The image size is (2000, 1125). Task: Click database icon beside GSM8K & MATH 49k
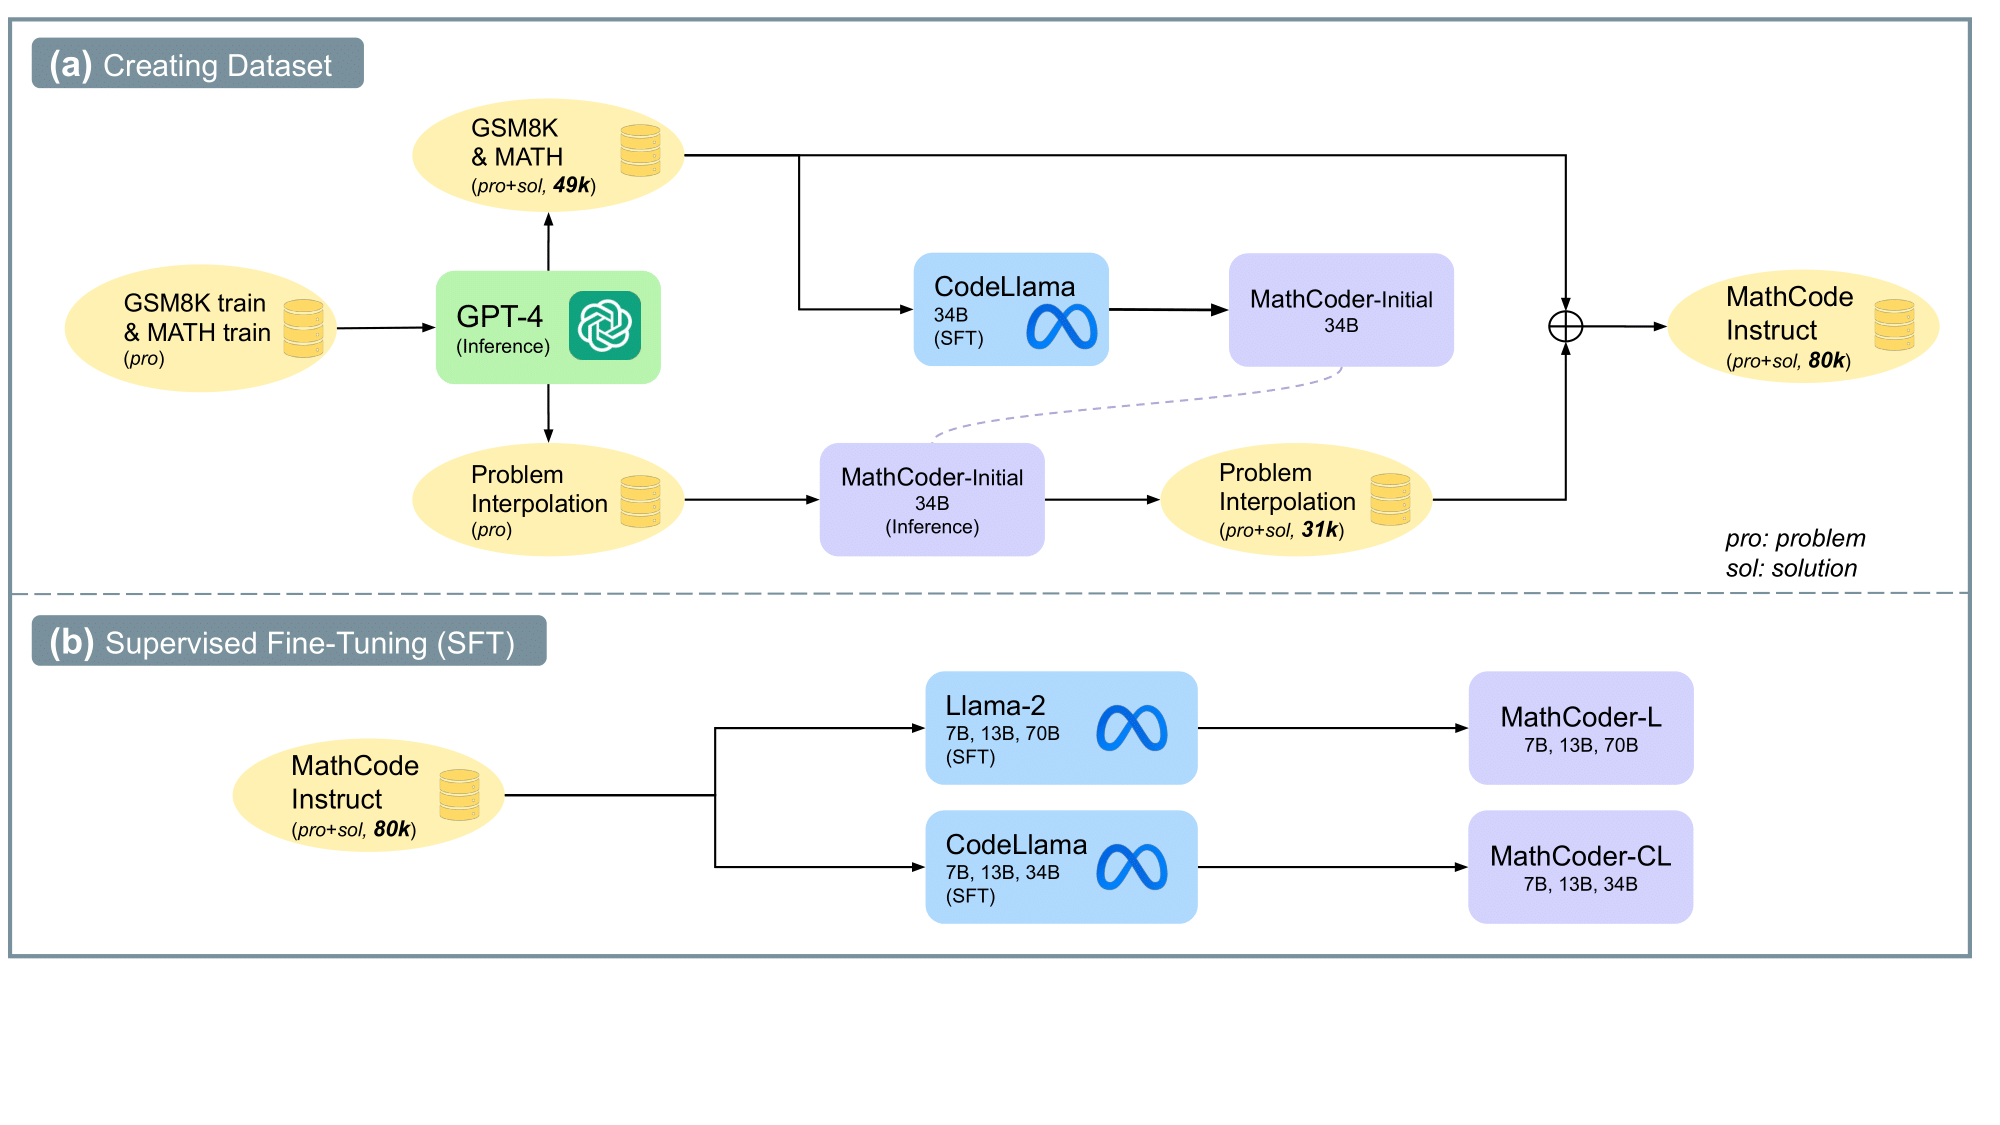click(640, 151)
